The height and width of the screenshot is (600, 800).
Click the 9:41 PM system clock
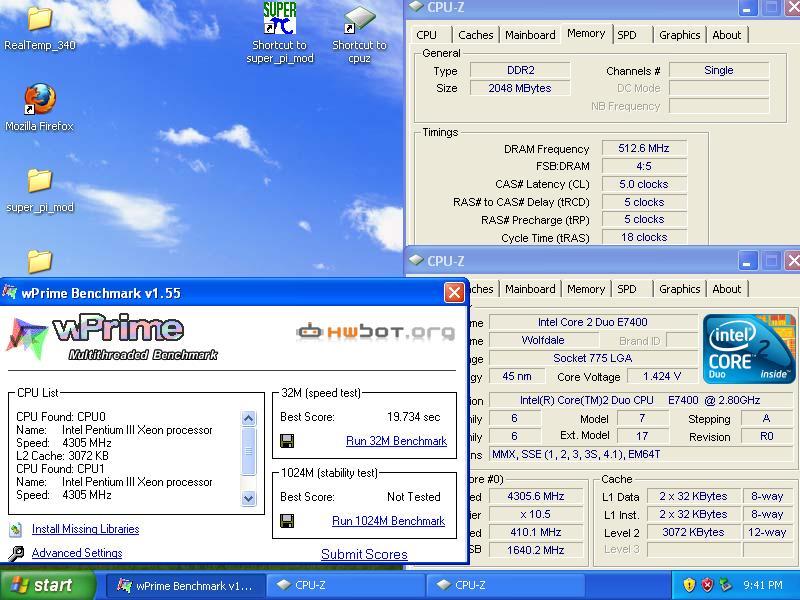(x=763, y=585)
